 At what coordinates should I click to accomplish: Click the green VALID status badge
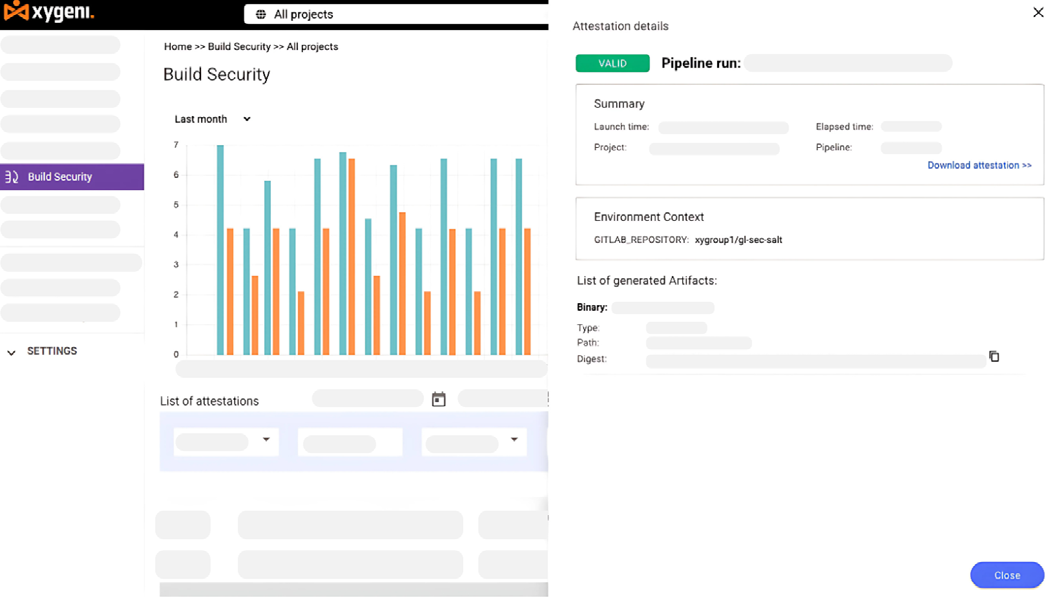[x=612, y=63]
